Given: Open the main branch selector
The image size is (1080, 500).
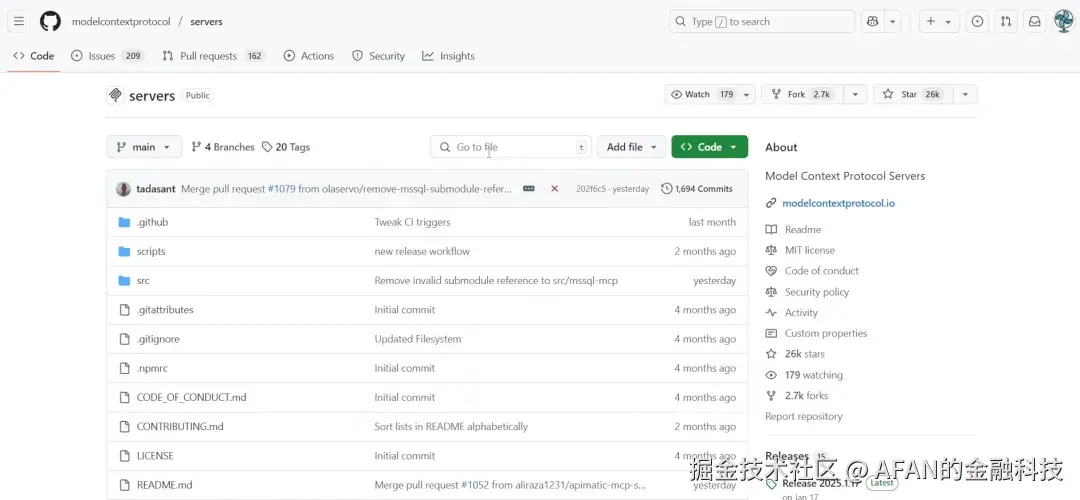Looking at the screenshot, I should pos(144,147).
